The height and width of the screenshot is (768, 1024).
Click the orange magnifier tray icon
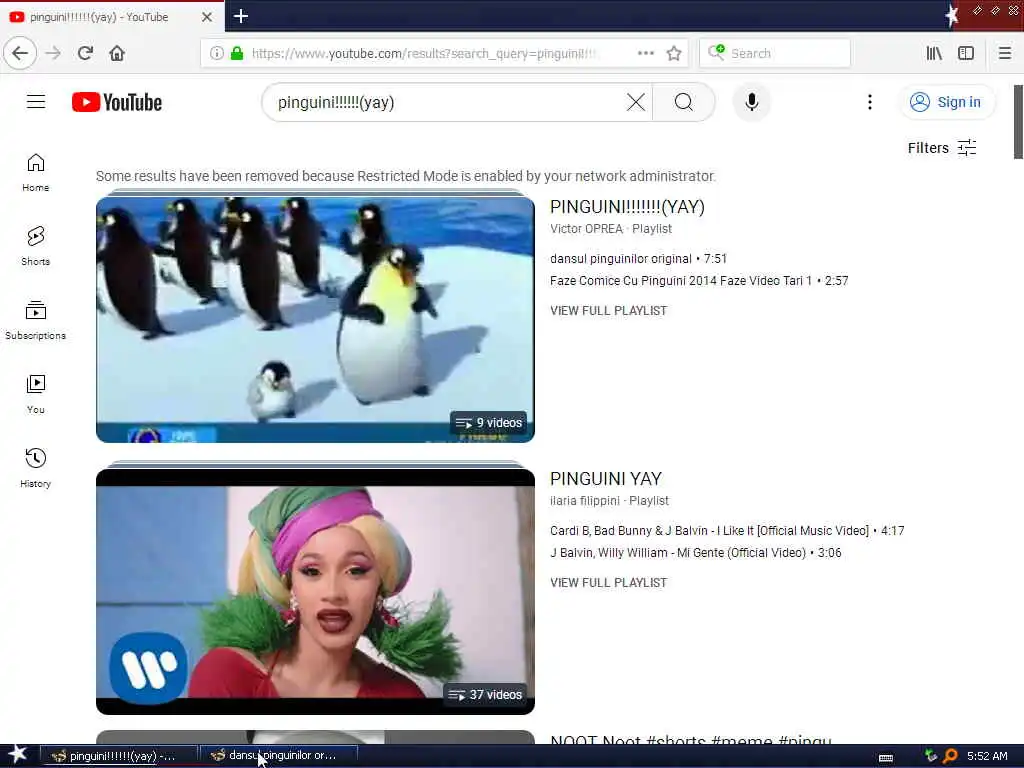pos(950,756)
